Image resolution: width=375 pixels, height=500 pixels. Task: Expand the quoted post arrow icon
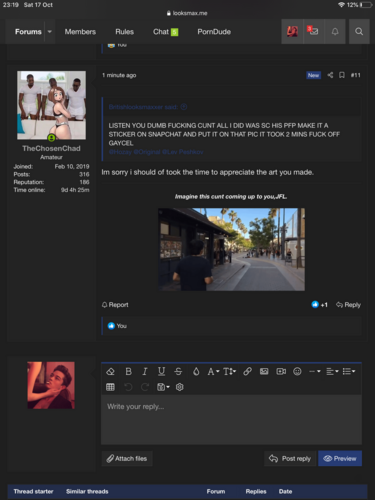pos(184,107)
